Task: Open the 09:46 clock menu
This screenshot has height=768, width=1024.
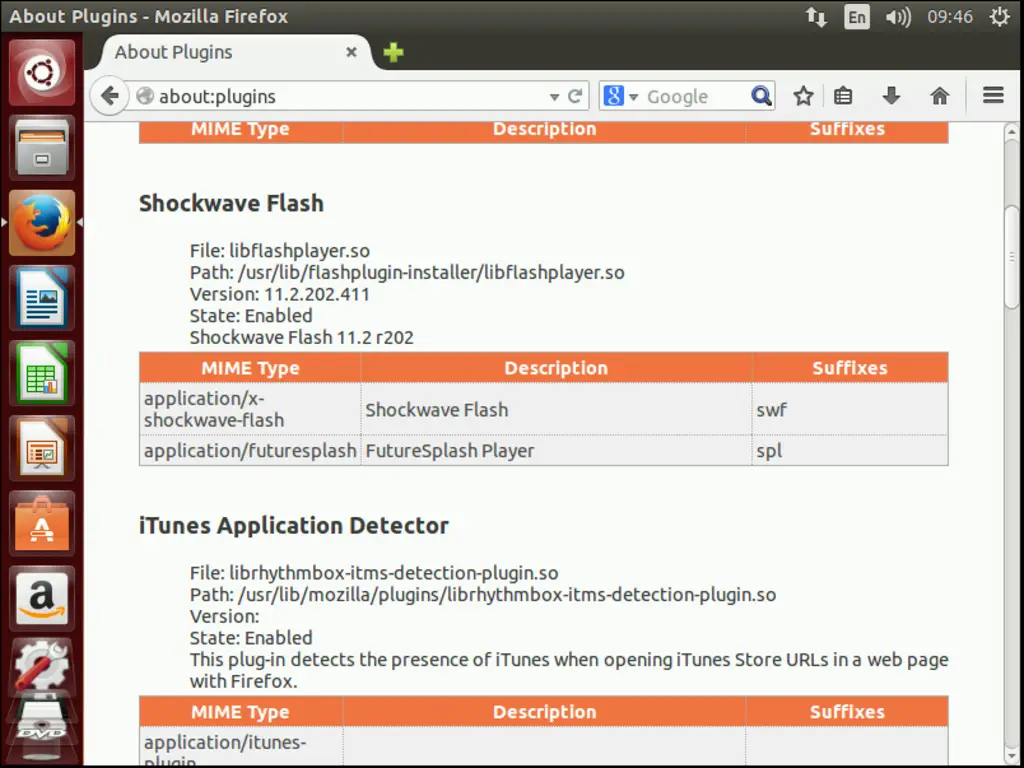Action: pyautogui.click(x=950, y=17)
